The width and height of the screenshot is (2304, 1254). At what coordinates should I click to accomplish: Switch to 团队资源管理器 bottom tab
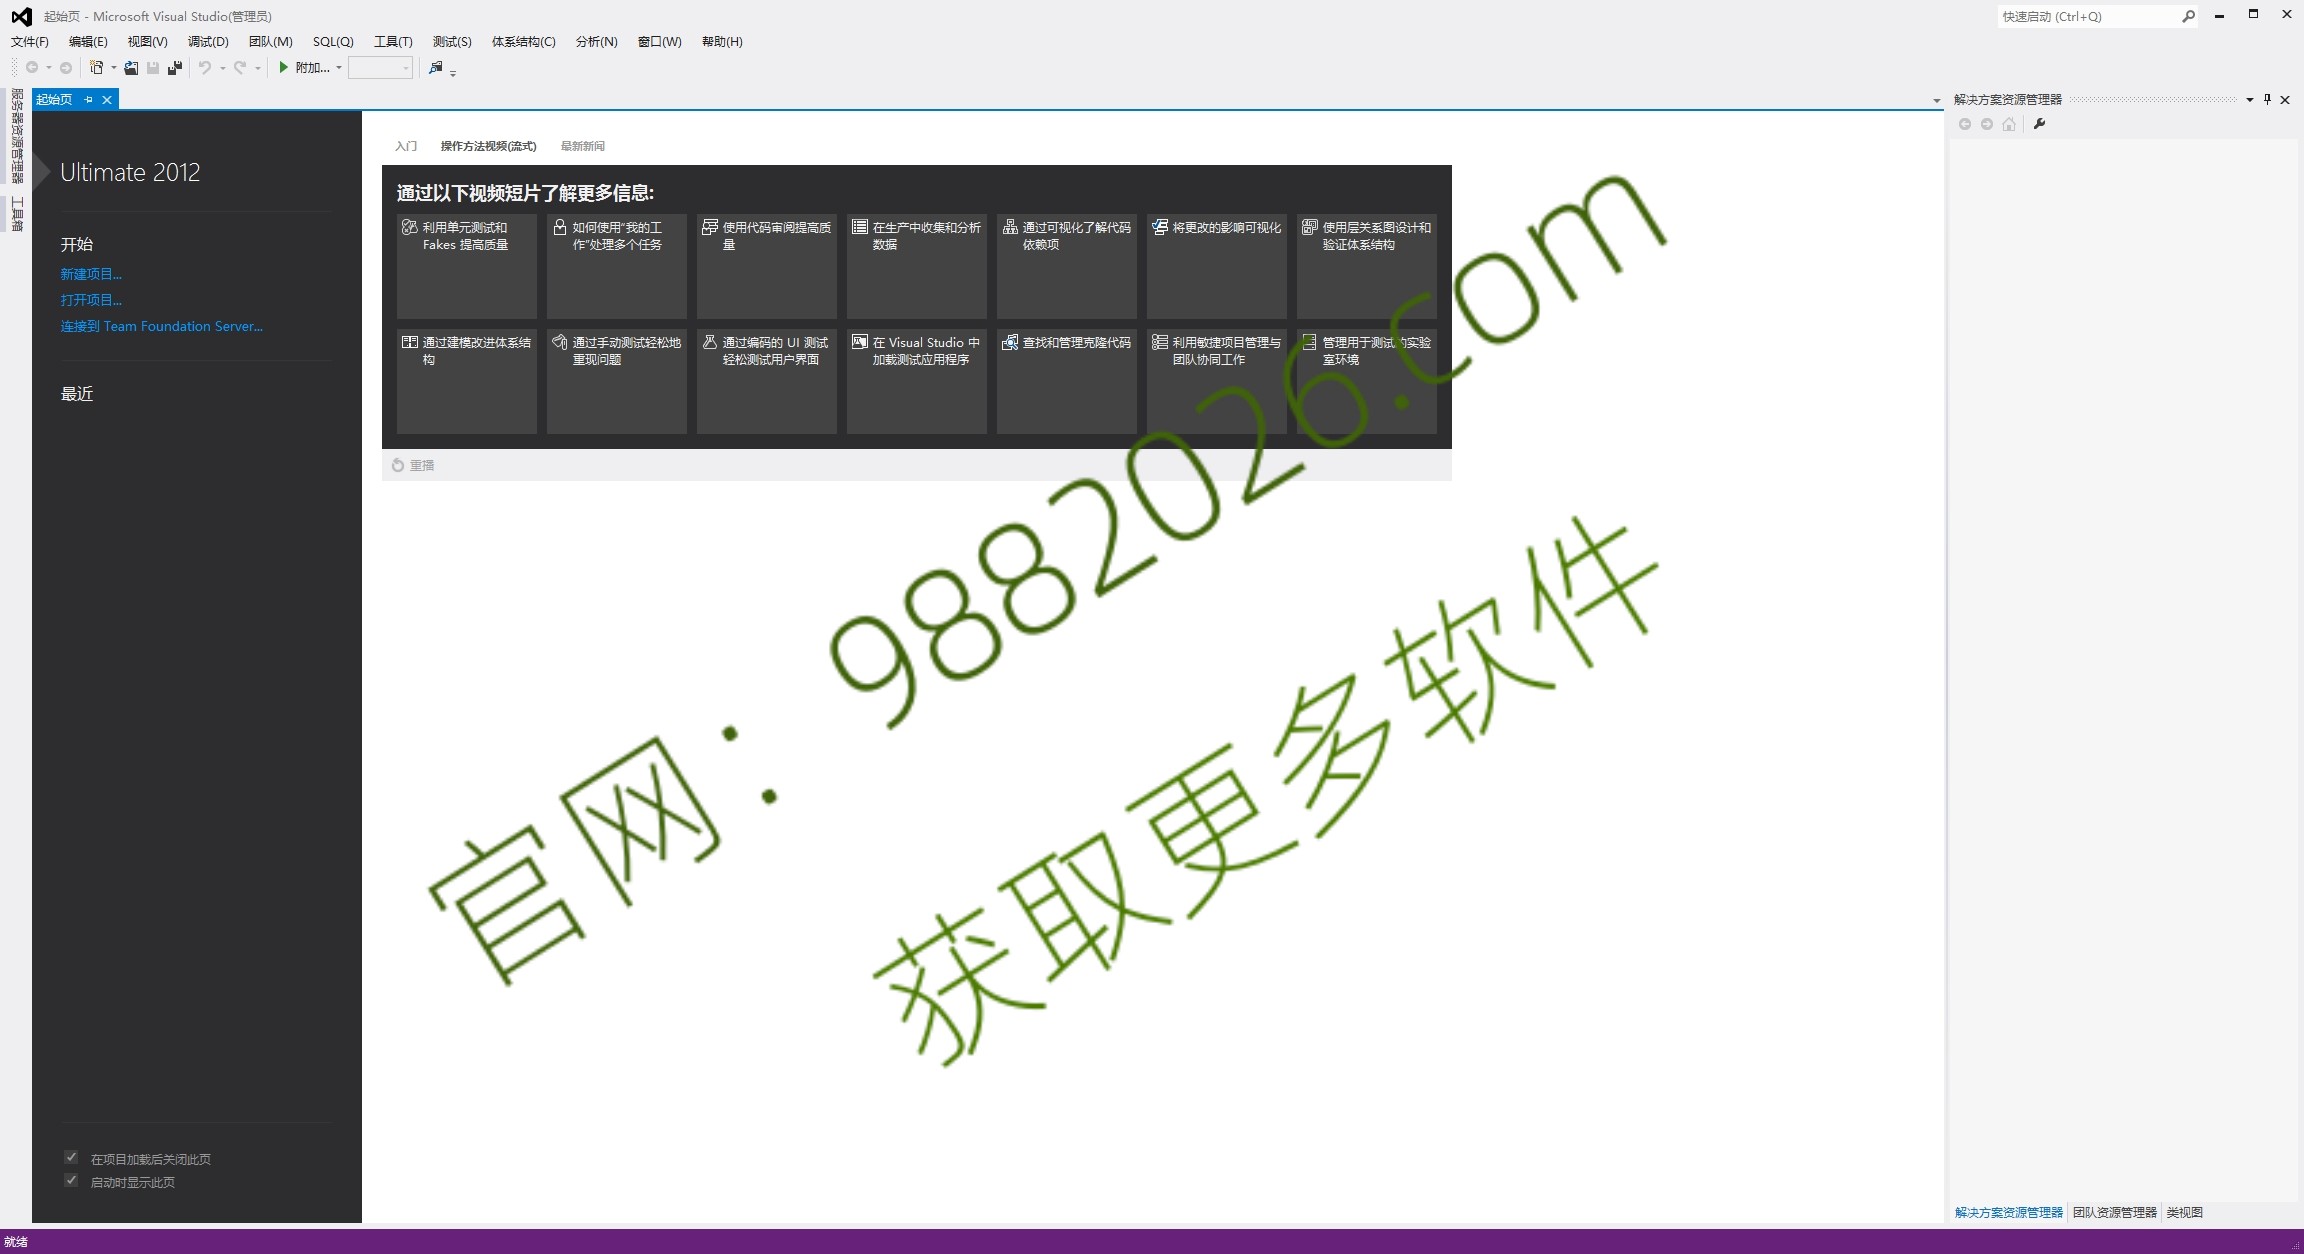[2115, 1212]
